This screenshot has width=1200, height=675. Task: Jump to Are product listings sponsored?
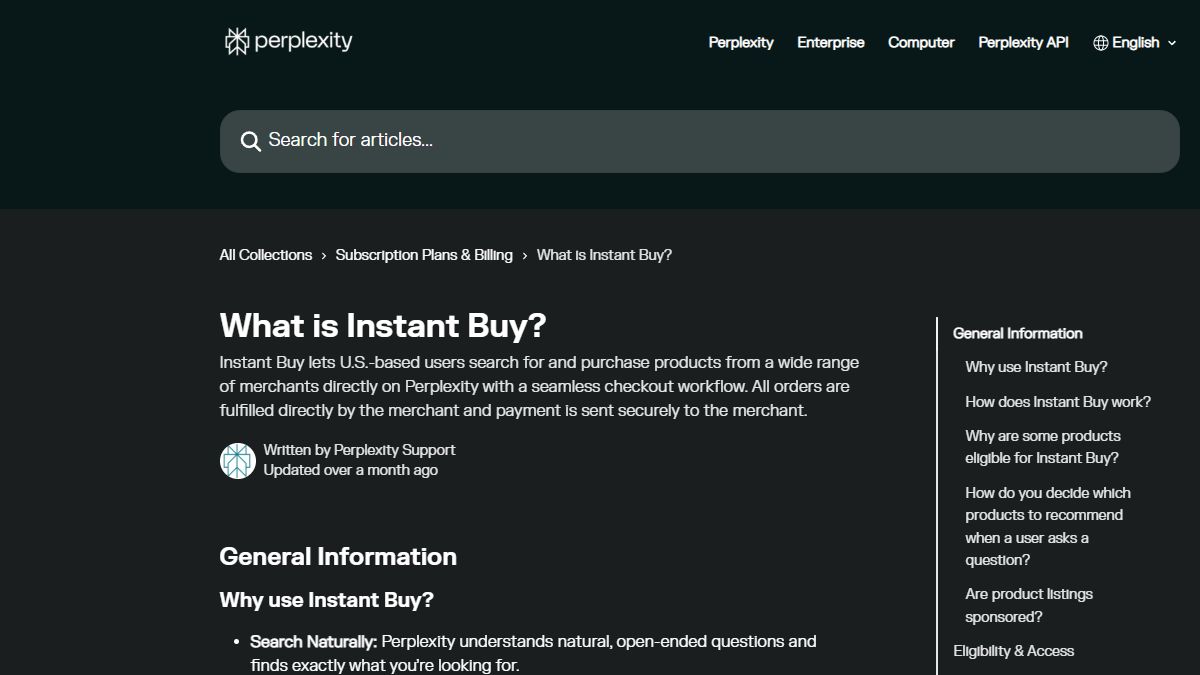[1029, 605]
